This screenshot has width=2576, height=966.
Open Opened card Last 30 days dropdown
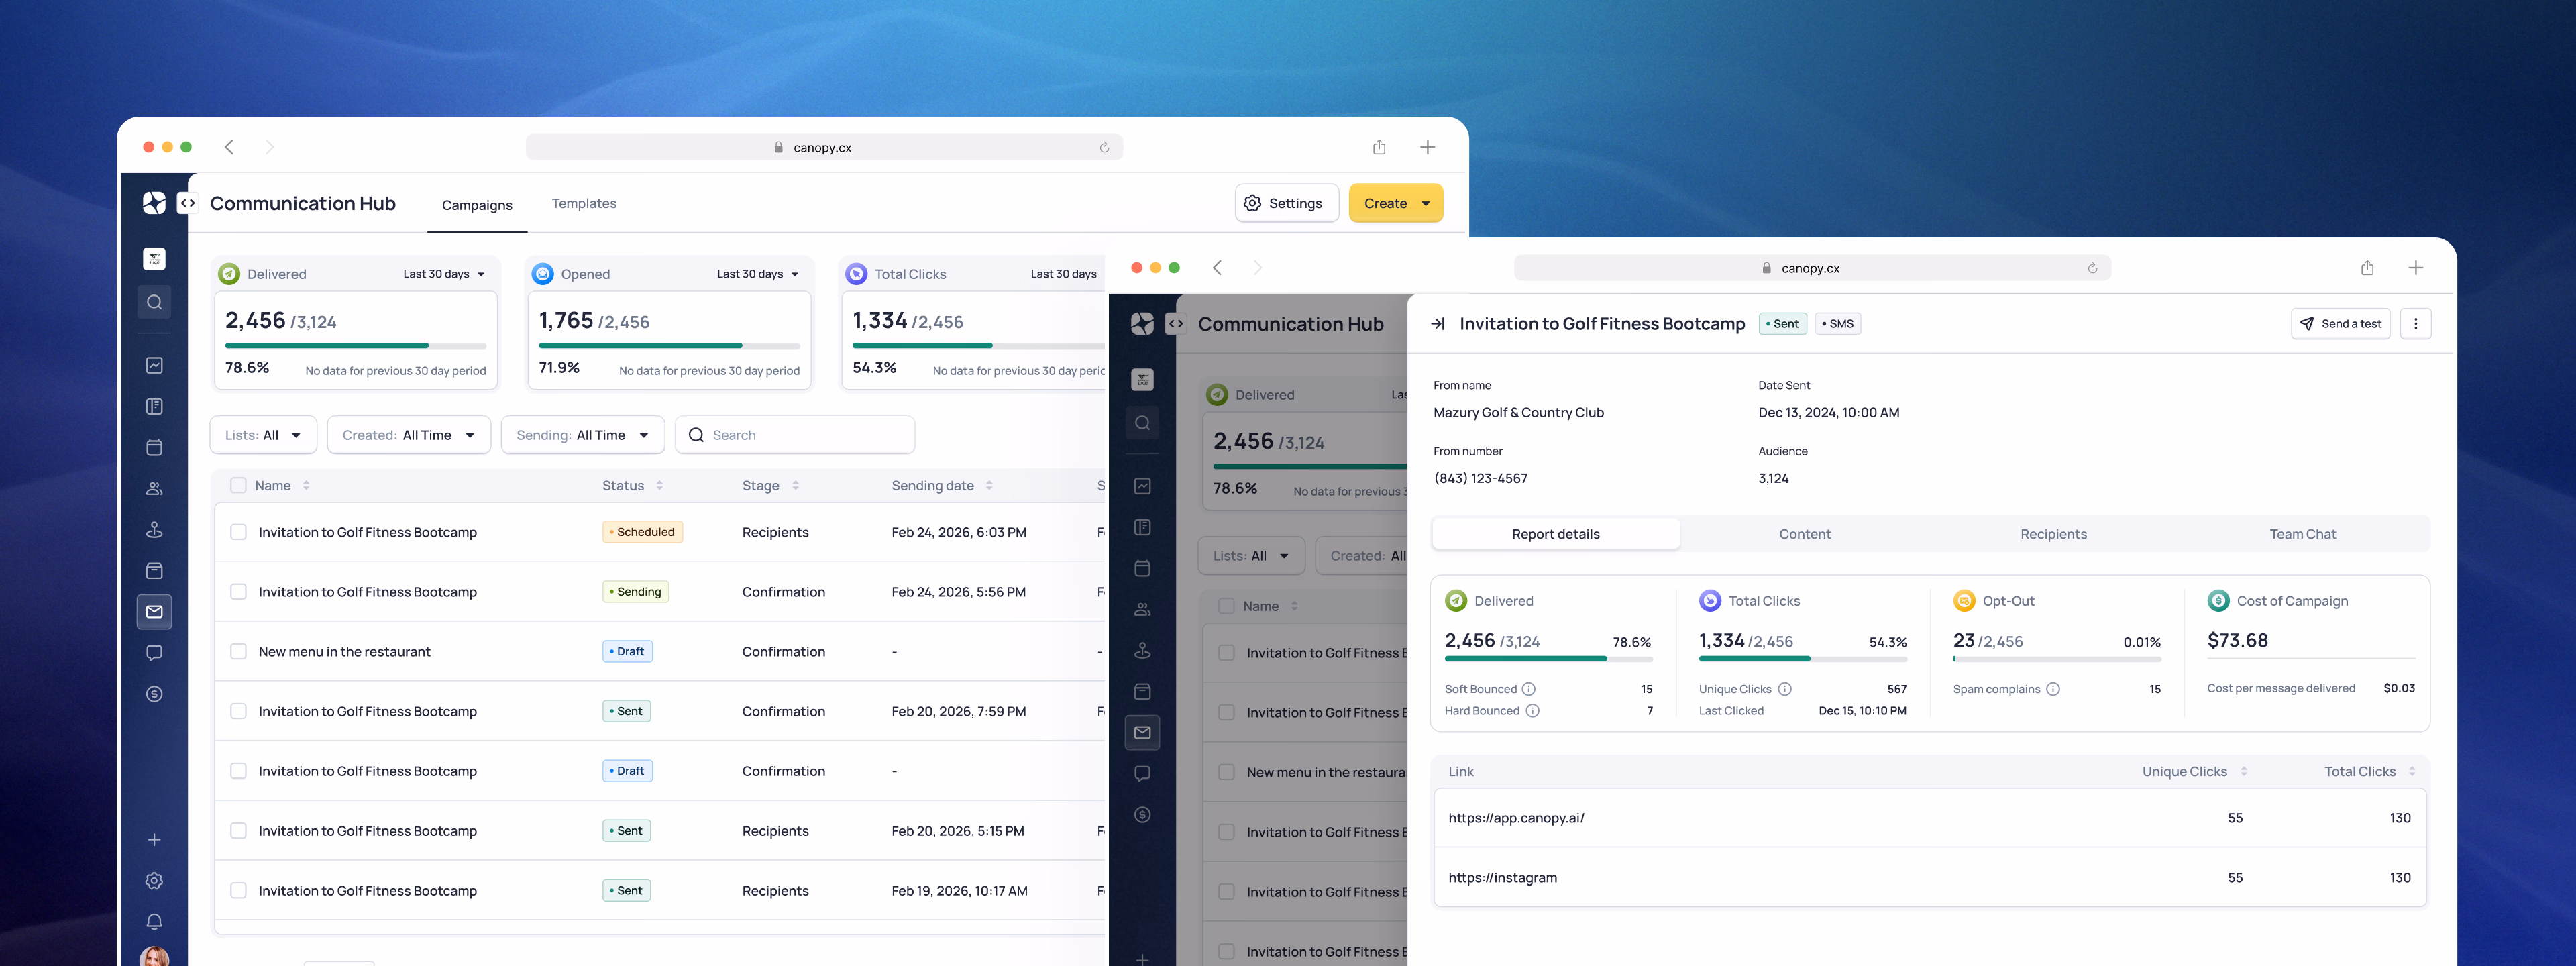pyautogui.click(x=758, y=274)
